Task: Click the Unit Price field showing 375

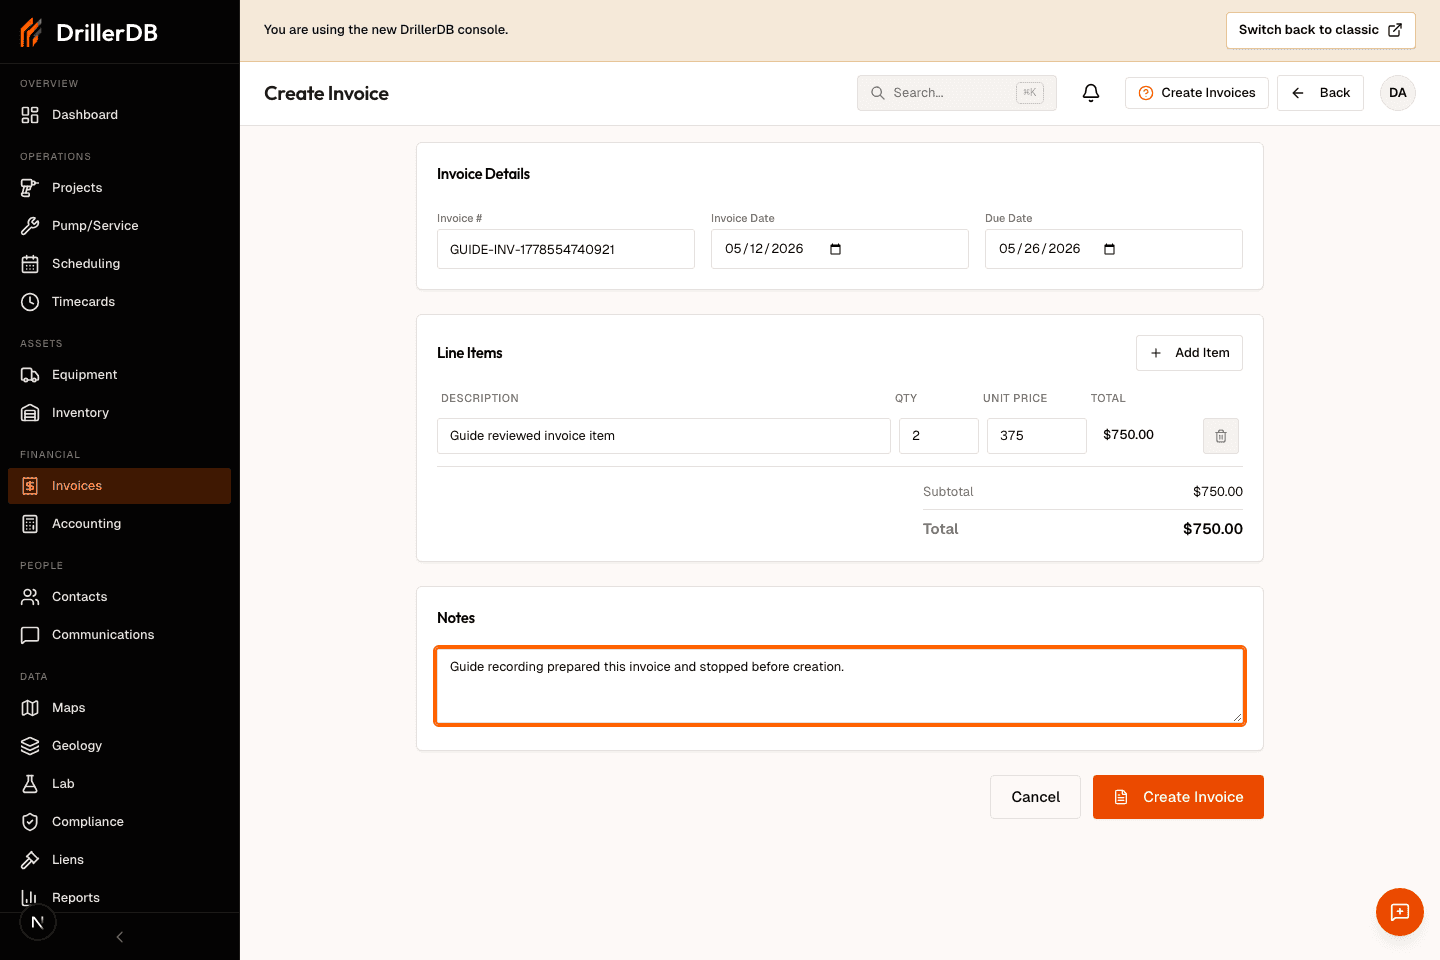Action: [1037, 436]
